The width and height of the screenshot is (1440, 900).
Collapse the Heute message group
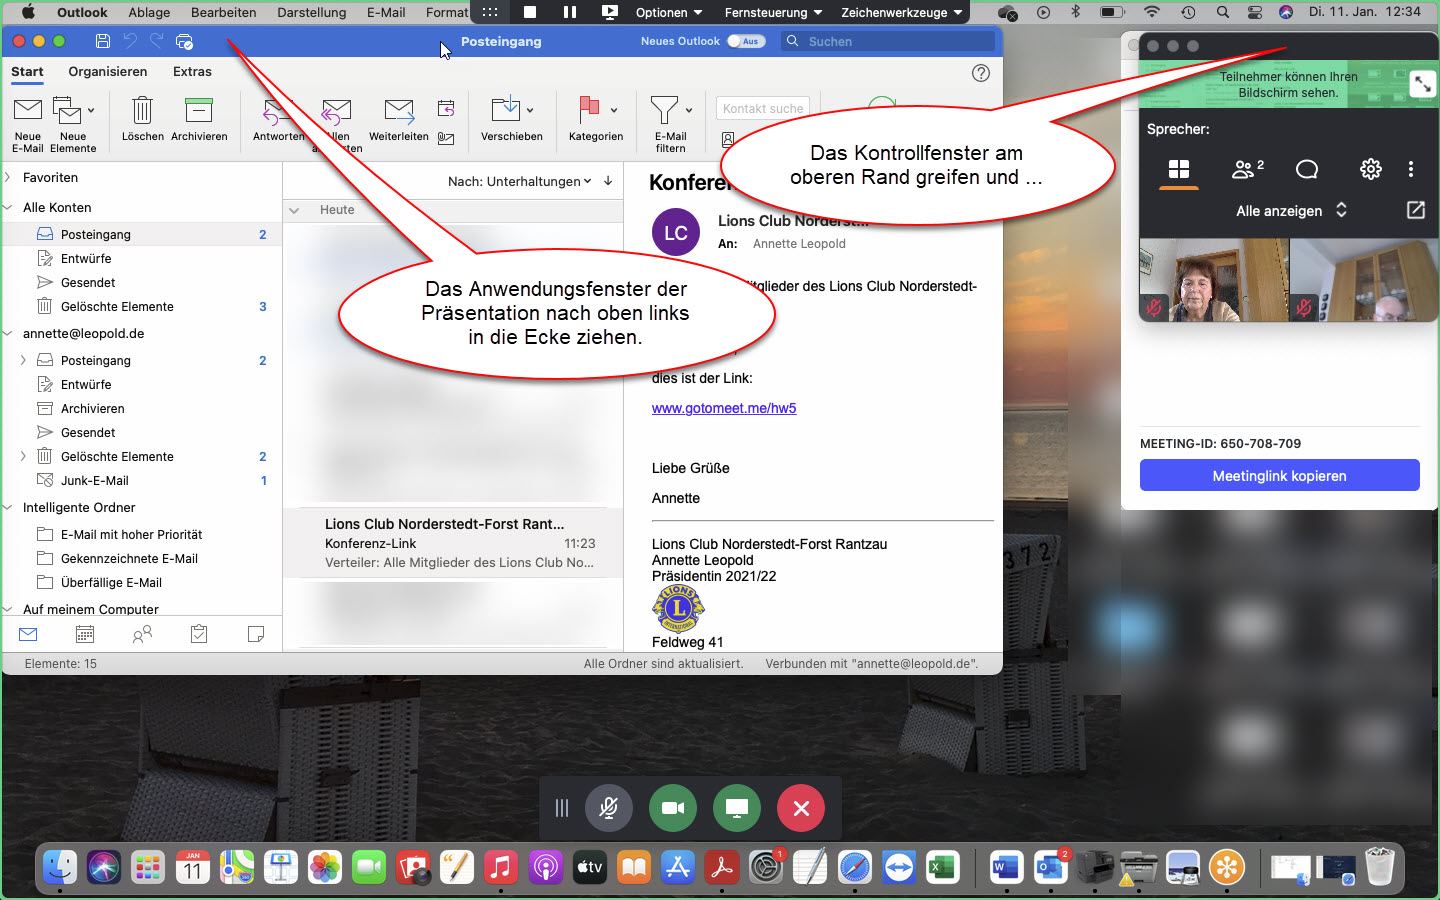pyautogui.click(x=294, y=210)
